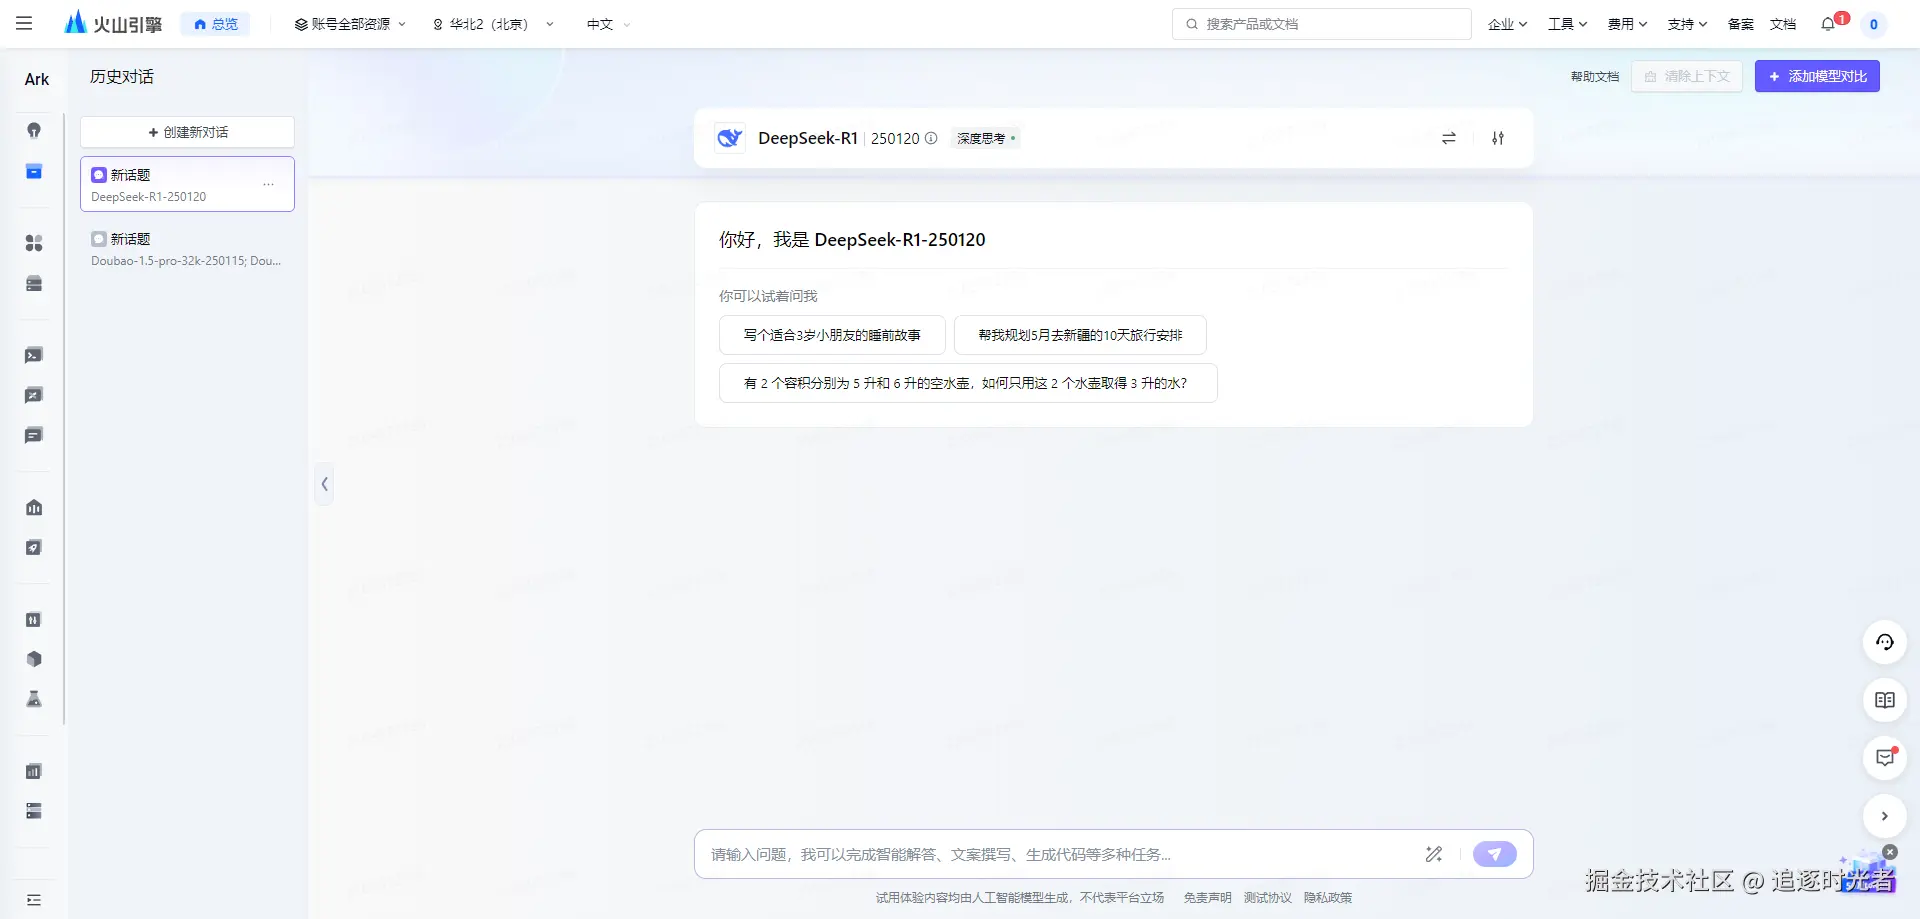Open the three-line message bubble sidebar icon
Screen dimensions: 1920x919
(x=34, y=435)
